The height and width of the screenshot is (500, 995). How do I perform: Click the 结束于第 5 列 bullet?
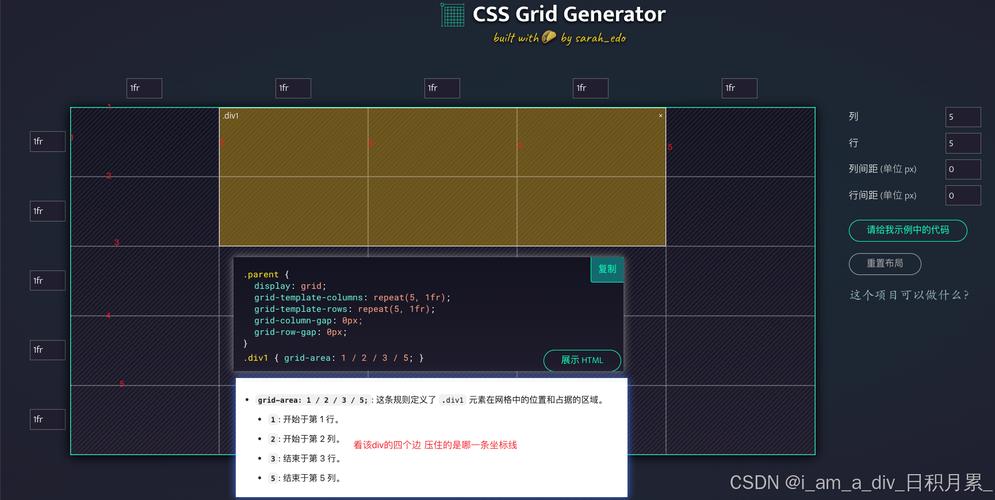pyautogui.click(x=305, y=478)
